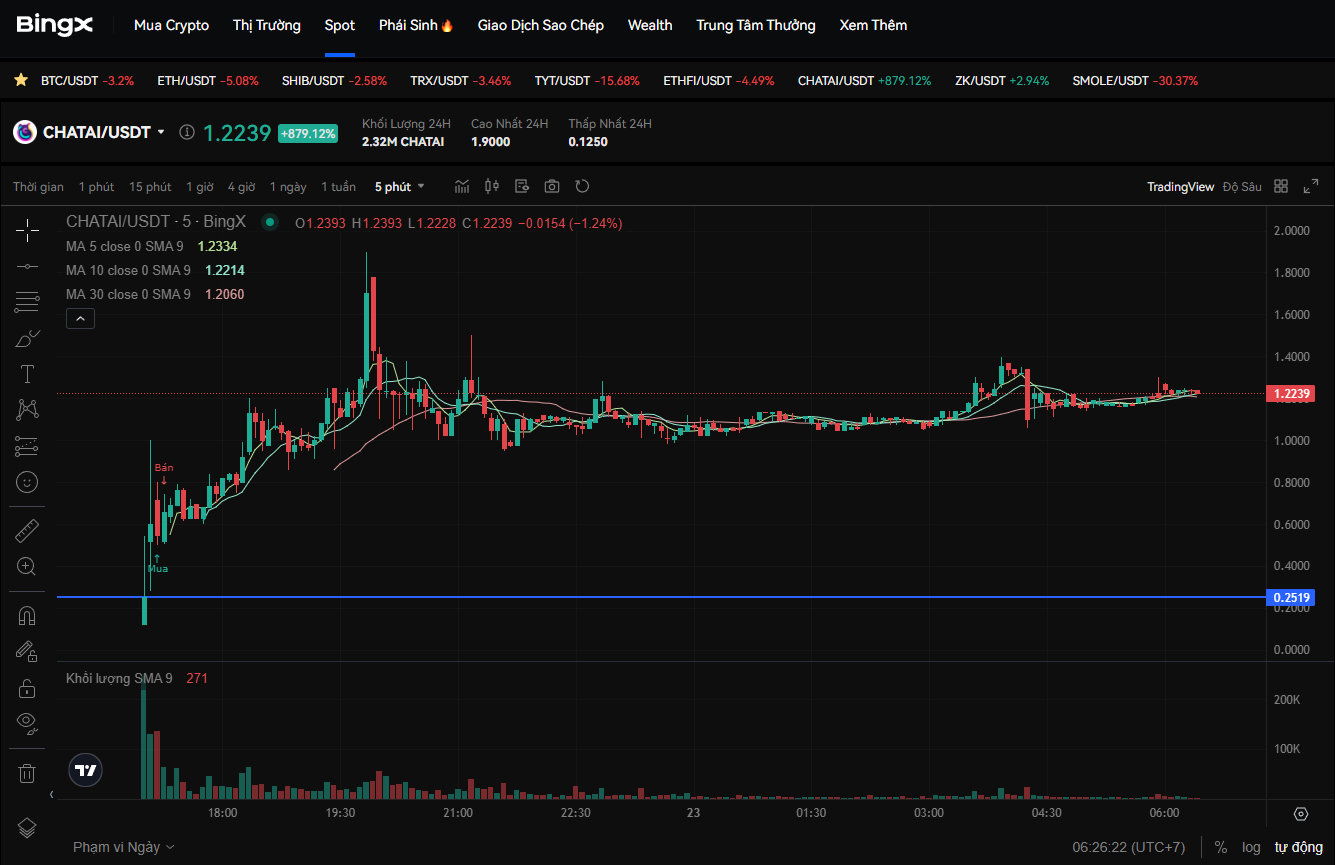Open the 5 phút timeframe dropdown

(x=400, y=187)
